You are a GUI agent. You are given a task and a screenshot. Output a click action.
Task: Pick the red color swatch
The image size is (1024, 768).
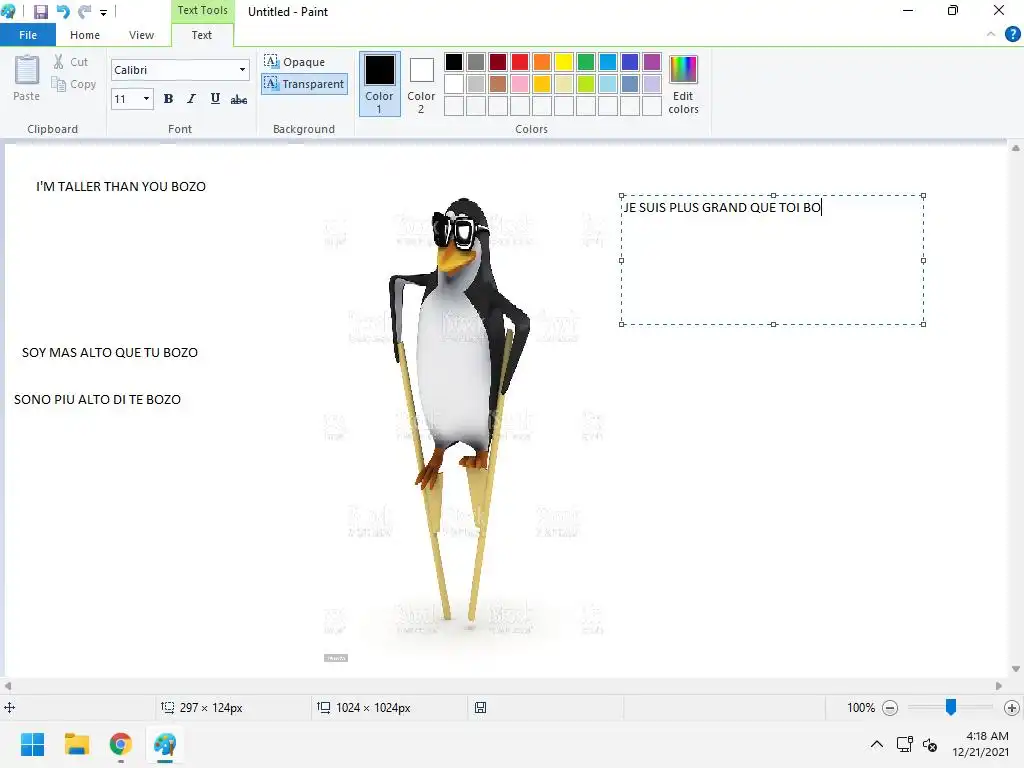520,62
